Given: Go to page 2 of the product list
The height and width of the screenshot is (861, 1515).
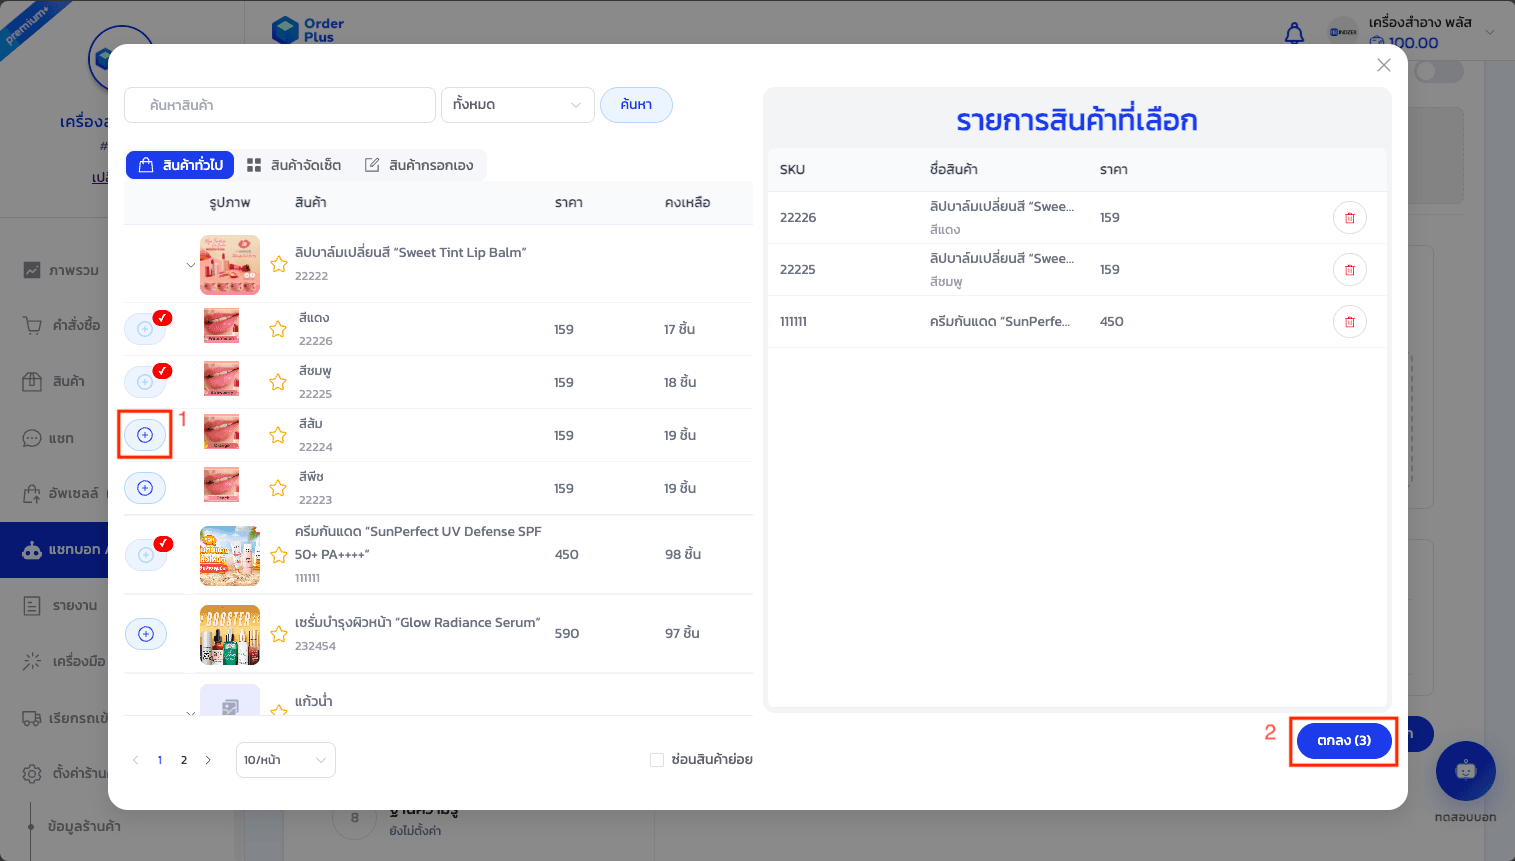Looking at the screenshot, I should [x=183, y=760].
